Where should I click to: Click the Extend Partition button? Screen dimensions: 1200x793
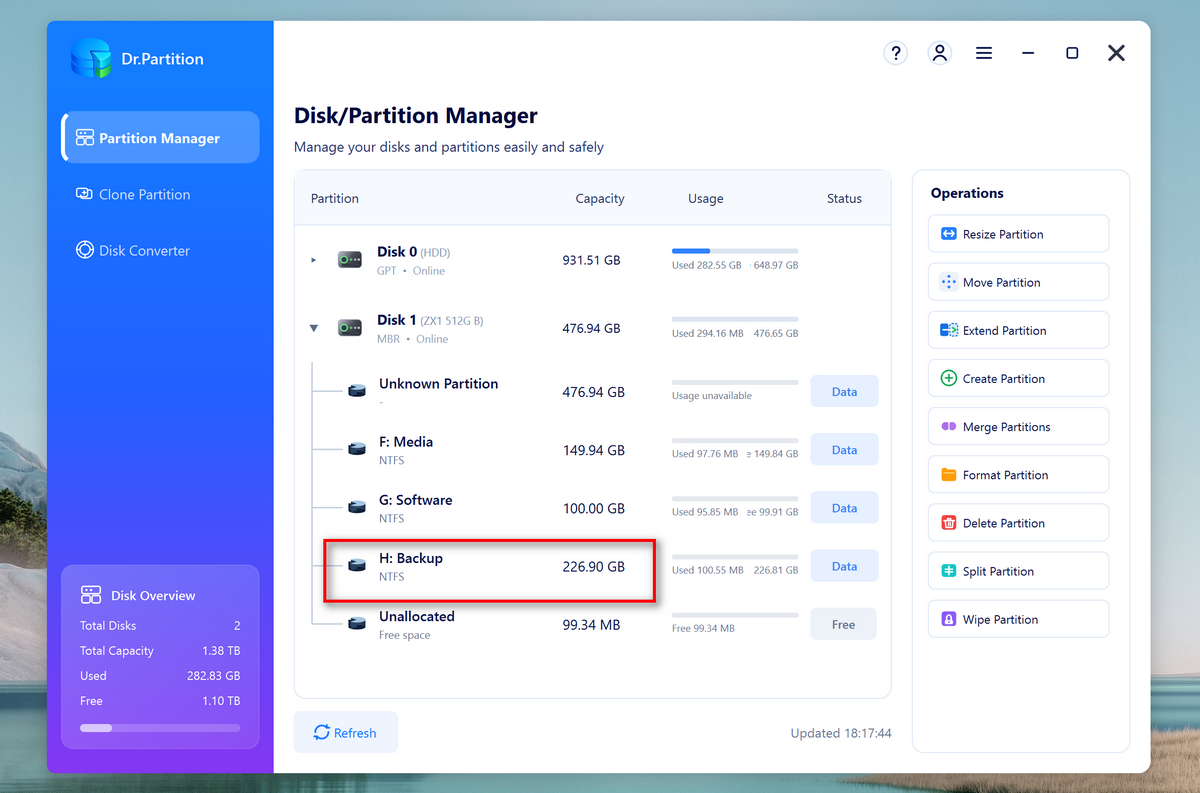click(1019, 330)
